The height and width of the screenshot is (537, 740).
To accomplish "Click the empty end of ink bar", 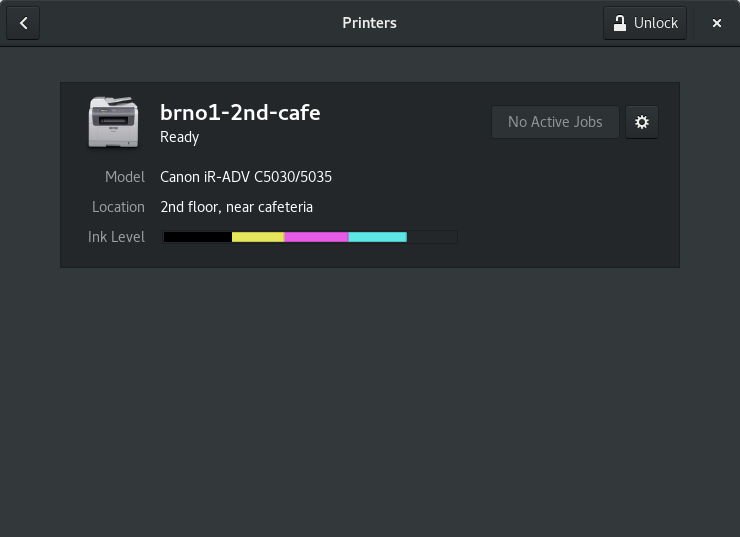I will [x=432, y=237].
